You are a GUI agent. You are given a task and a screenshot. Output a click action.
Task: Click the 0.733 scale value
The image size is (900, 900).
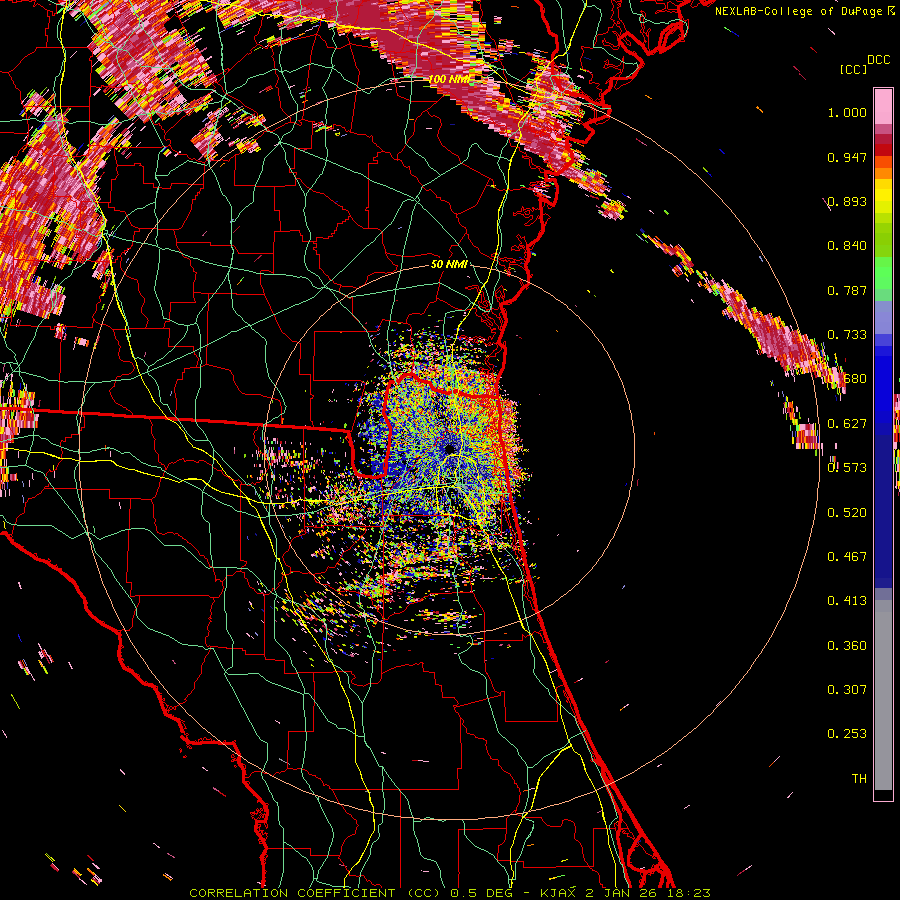[847, 335]
